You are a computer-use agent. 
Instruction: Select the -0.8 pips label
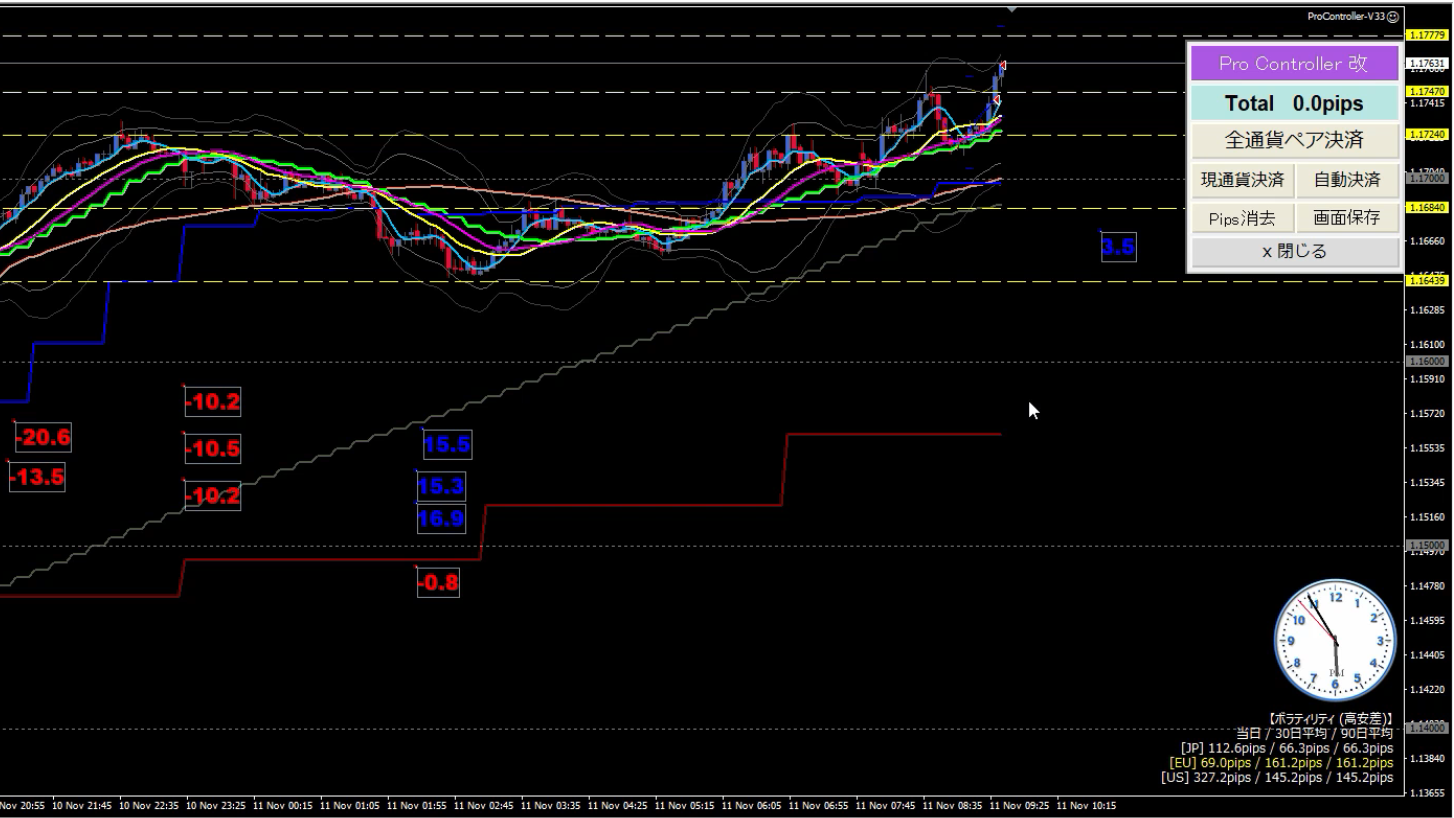(x=438, y=583)
